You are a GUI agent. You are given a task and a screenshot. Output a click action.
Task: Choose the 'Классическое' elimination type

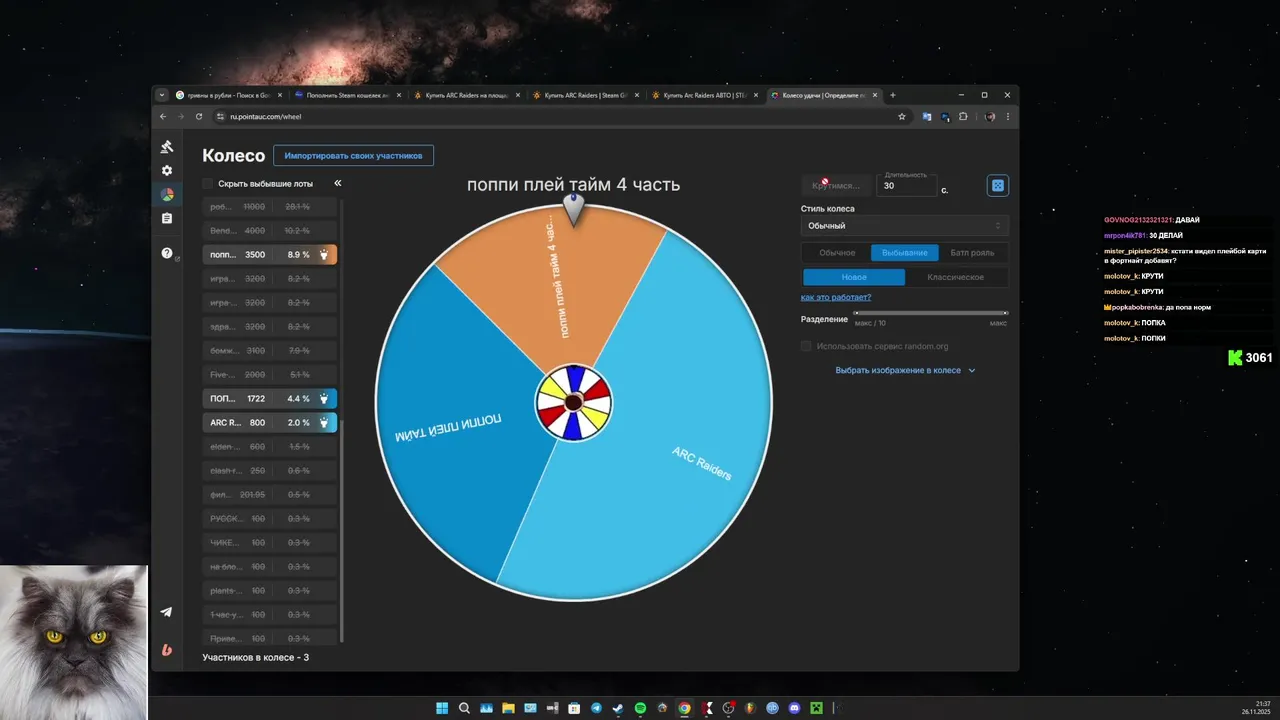click(956, 277)
